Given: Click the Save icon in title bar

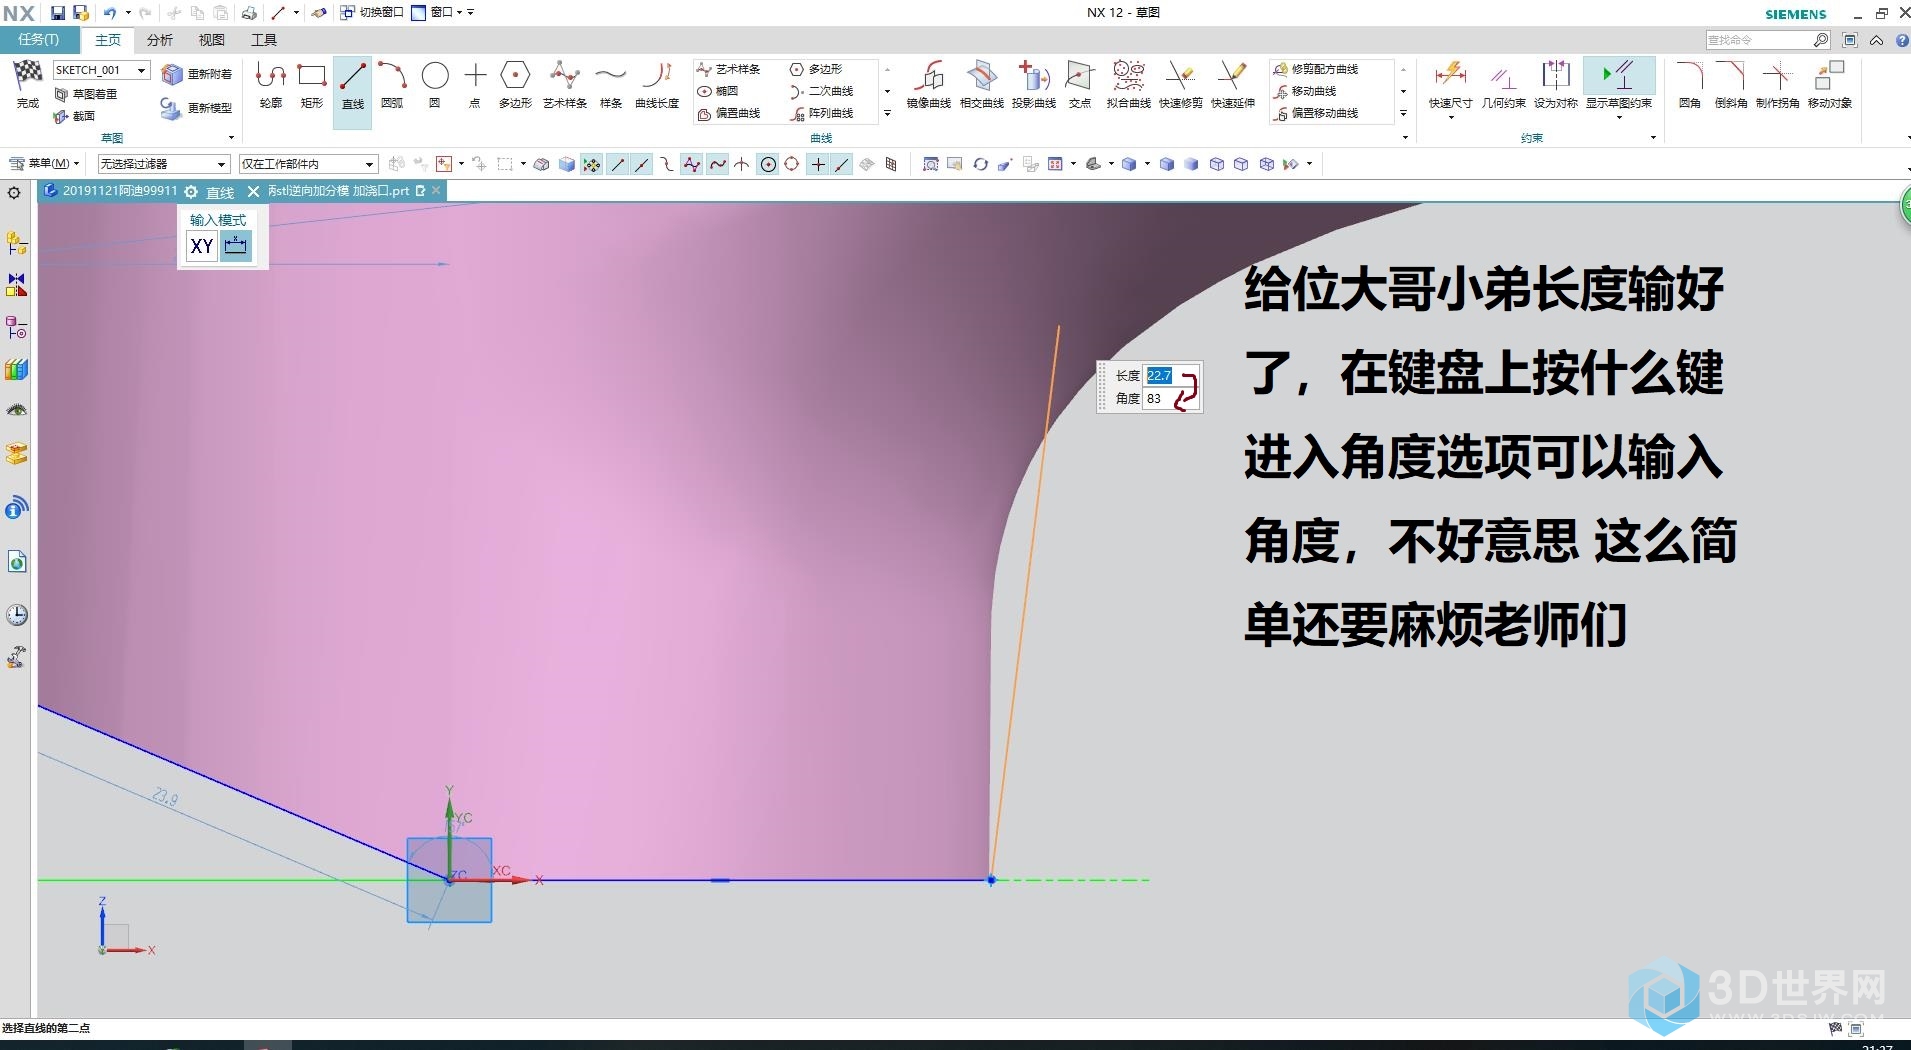Looking at the screenshot, I should click(x=58, y=13).
